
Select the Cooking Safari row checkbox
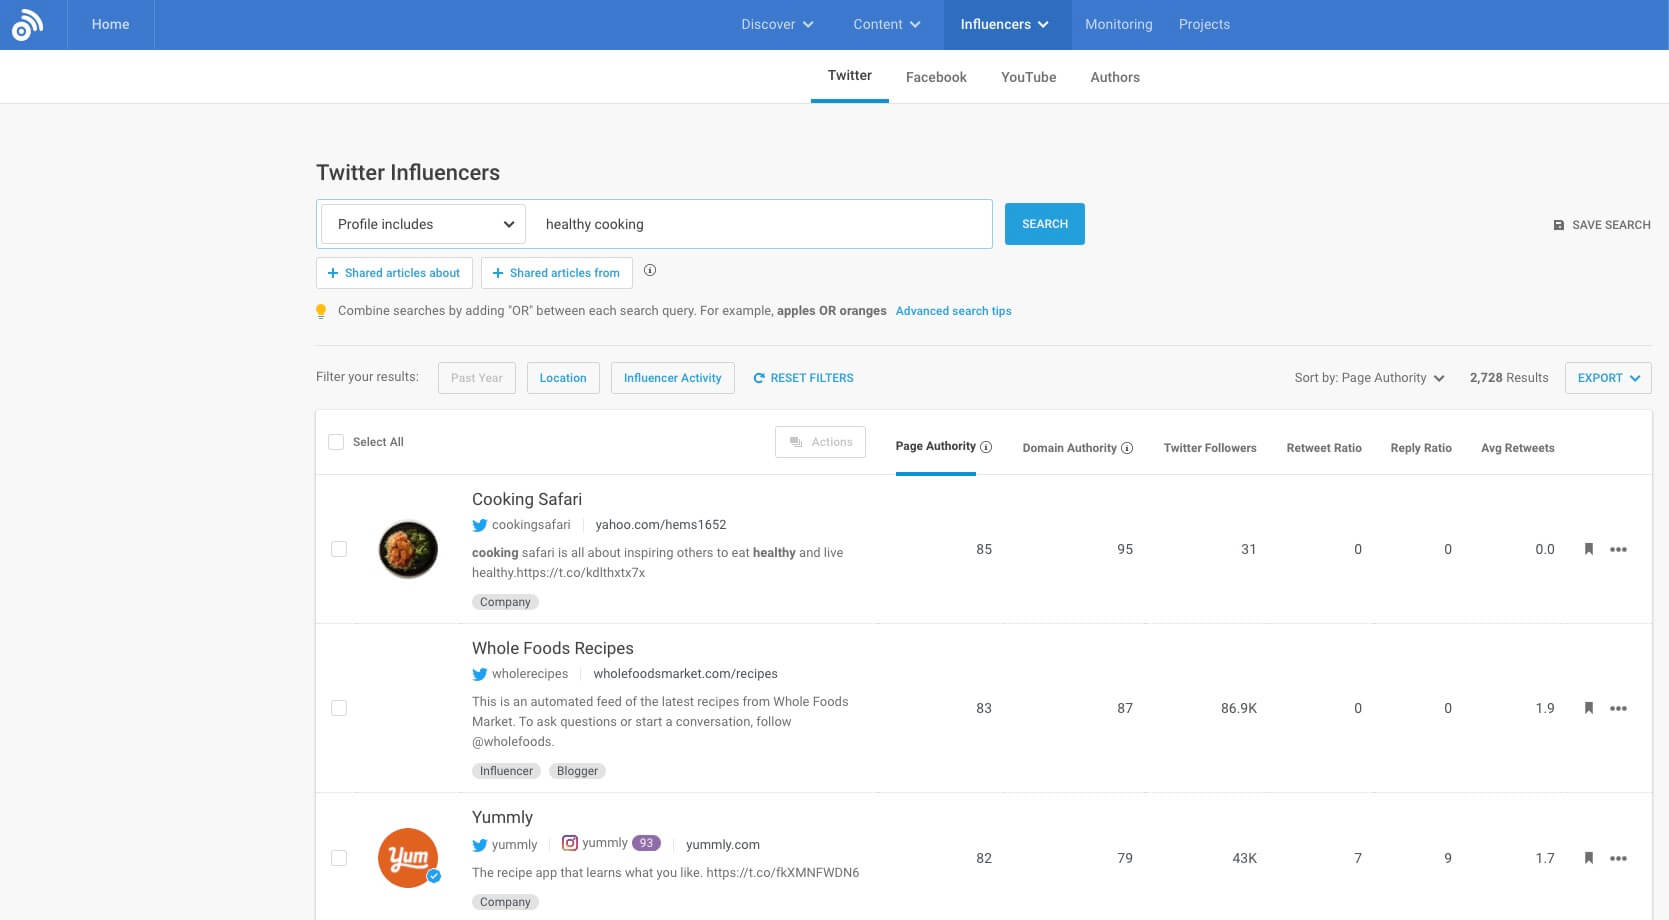339,549
